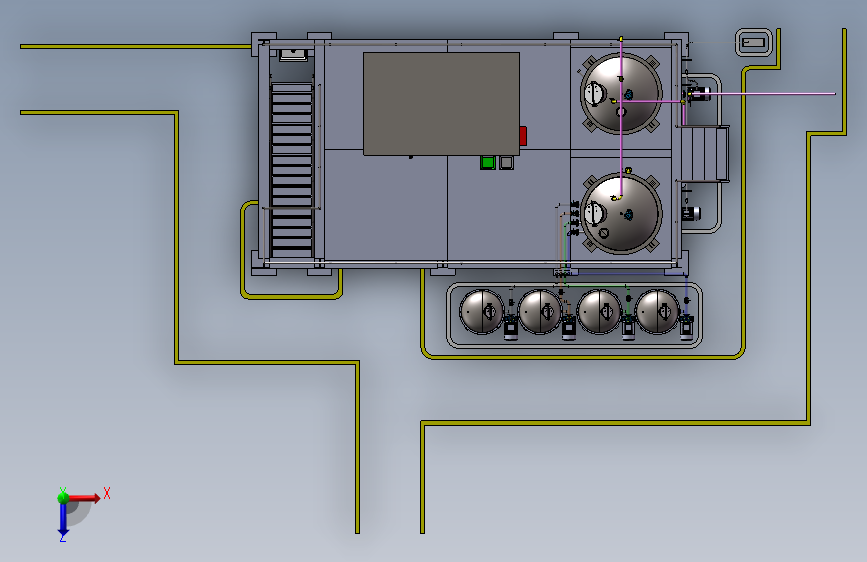Select the rightmost small tank in row
867x562 pixels.
pyautogui.click(x=658, y=311)
